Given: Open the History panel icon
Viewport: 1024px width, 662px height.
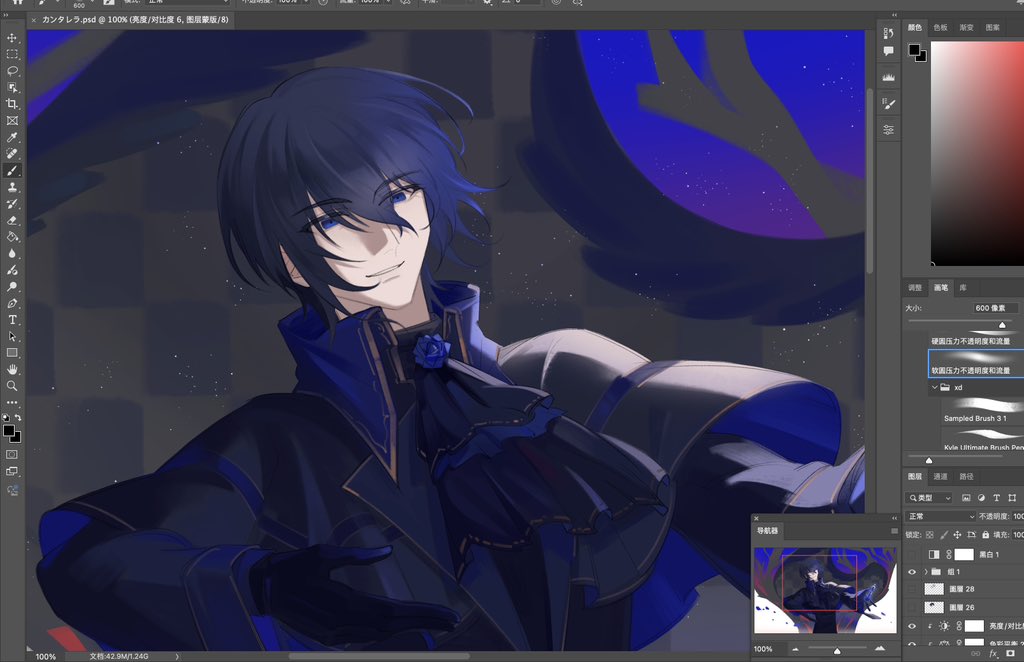Looking at the screenshot, I should pos(888,33).
